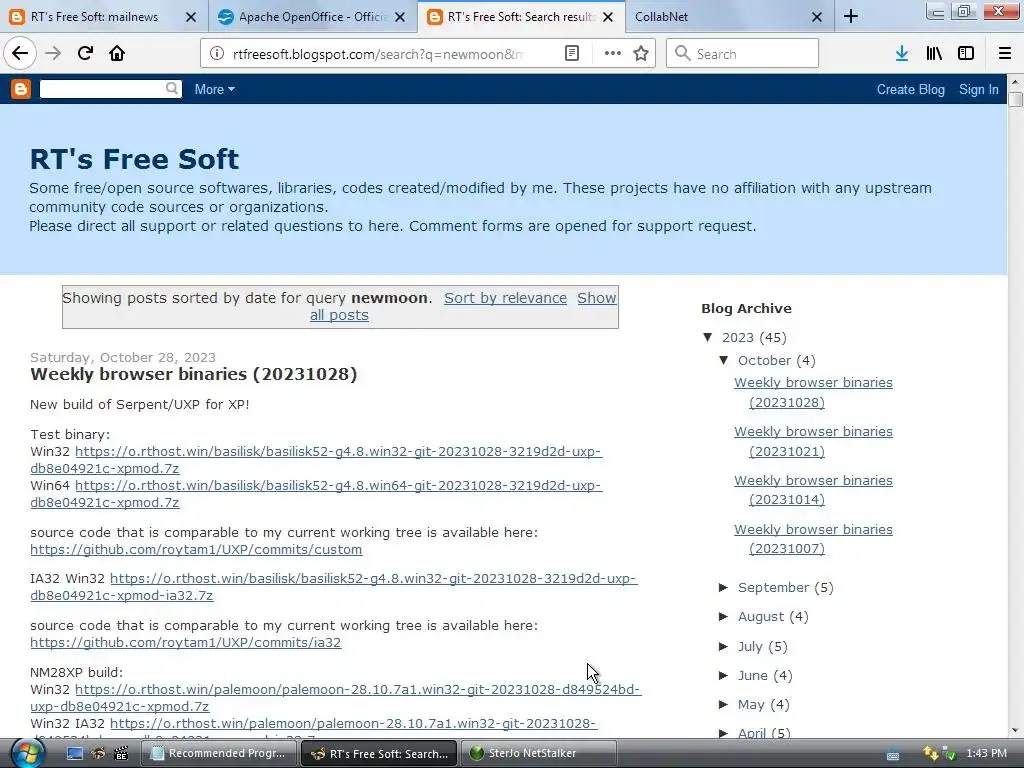Open archive link Weekly browser binaries (20231028)
The height and width of the screenshot is (768, 1024).
coord(813,392)
